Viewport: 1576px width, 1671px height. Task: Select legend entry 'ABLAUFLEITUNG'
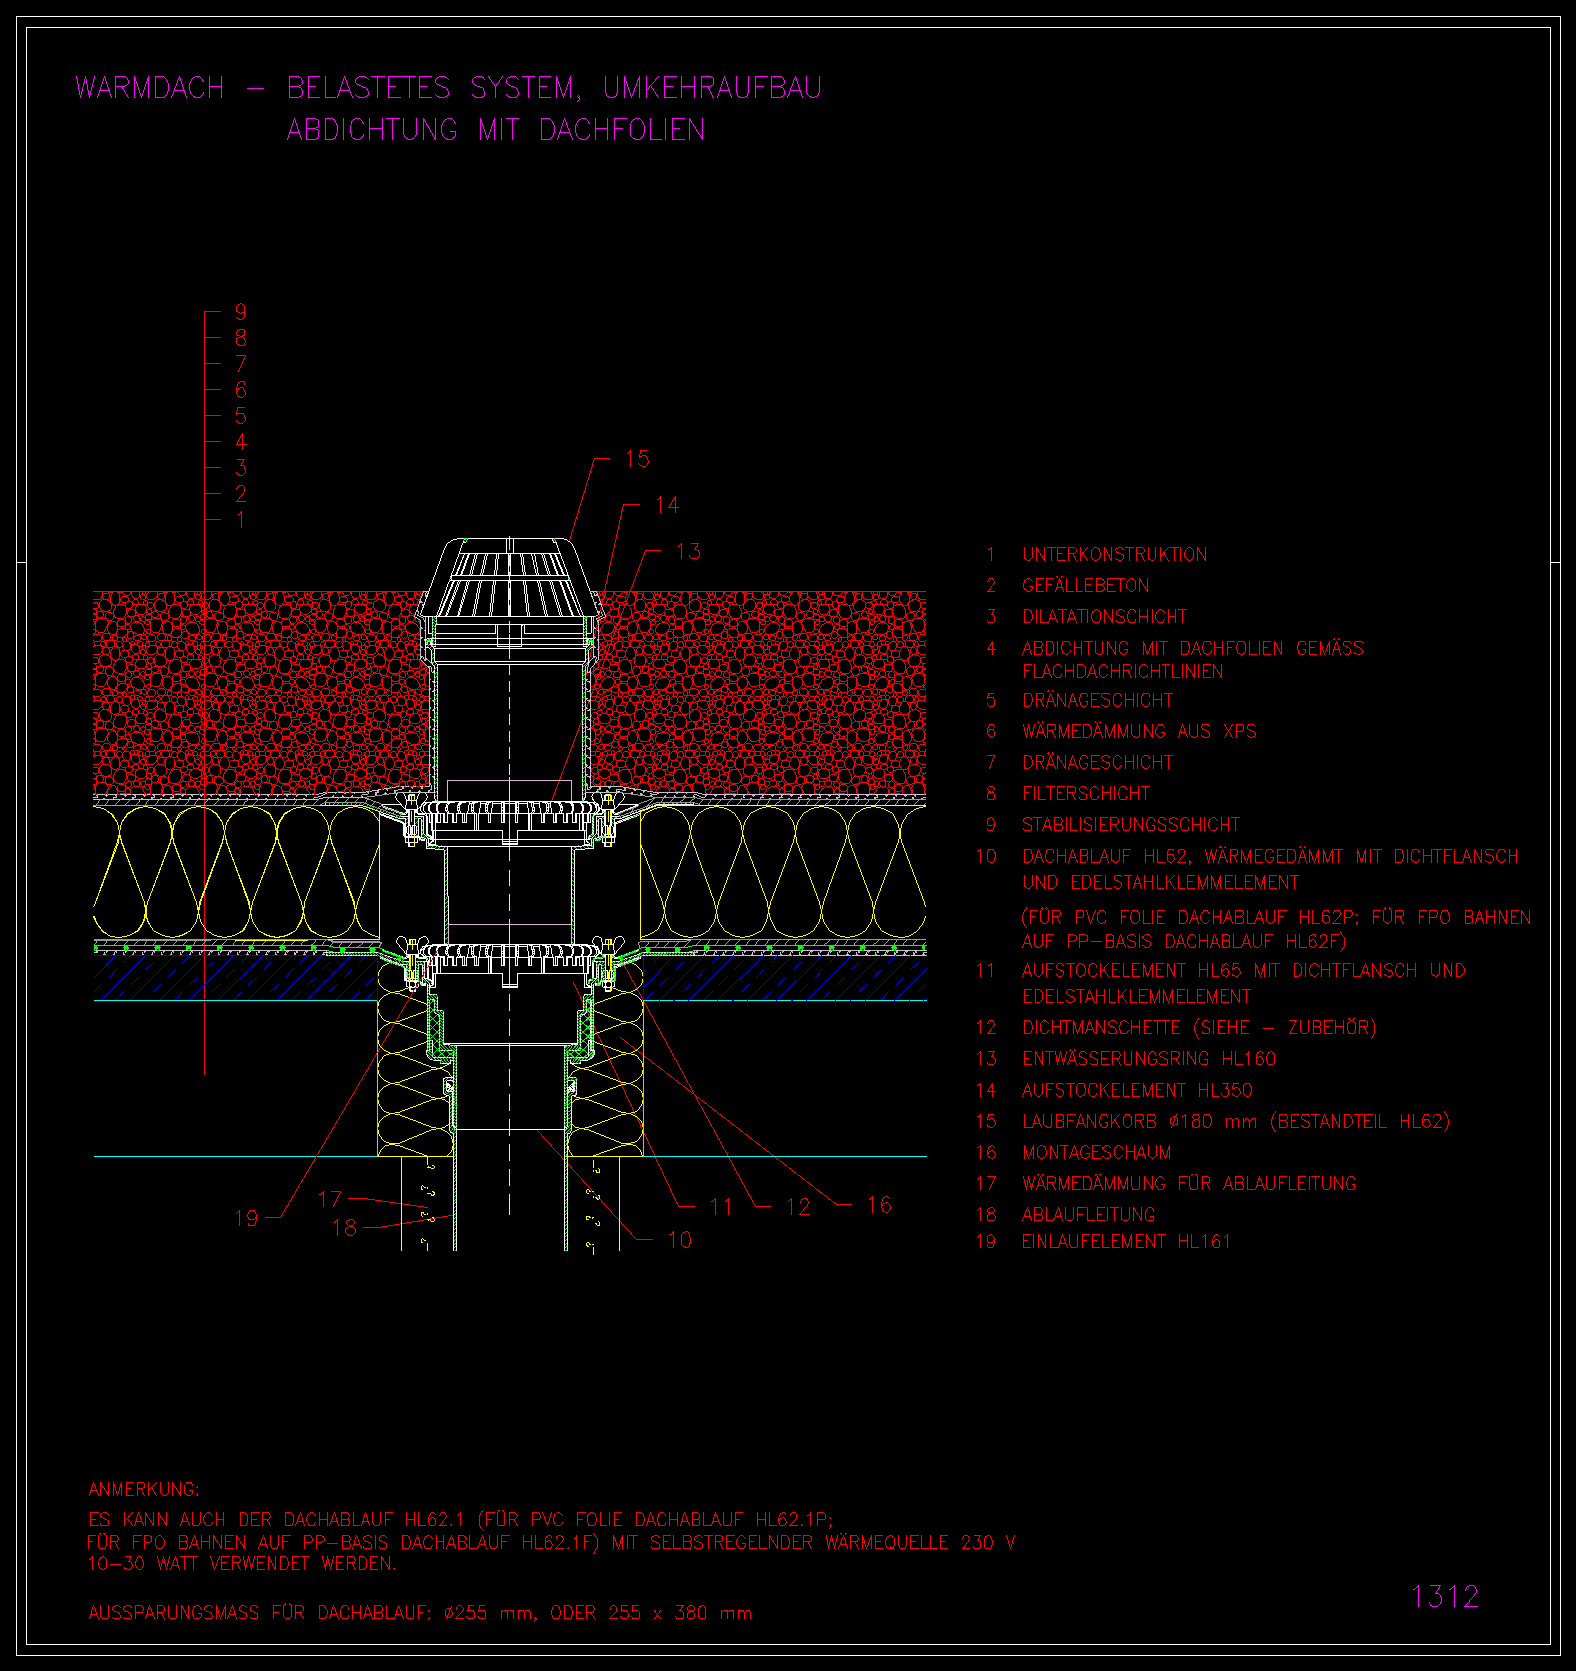[x=1088, y=1214]
